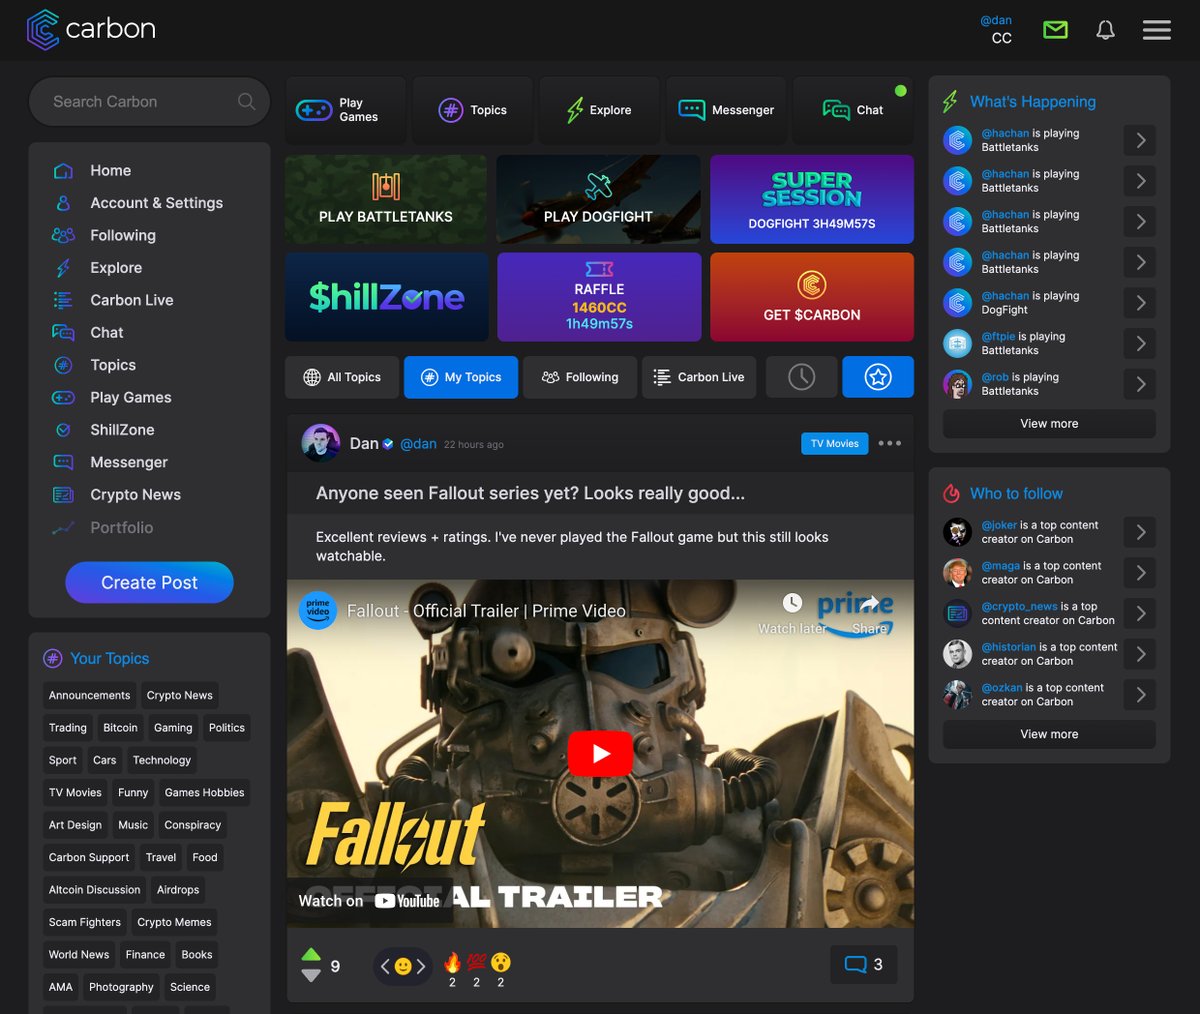
Task: Click View more under What's Happening
Action: pos(1049,424)
